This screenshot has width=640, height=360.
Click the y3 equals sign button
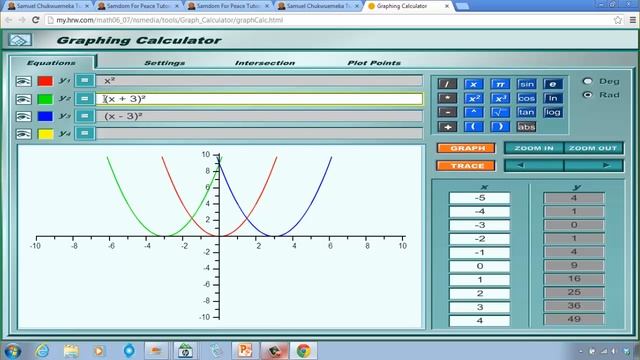click(x=85, y=116)
